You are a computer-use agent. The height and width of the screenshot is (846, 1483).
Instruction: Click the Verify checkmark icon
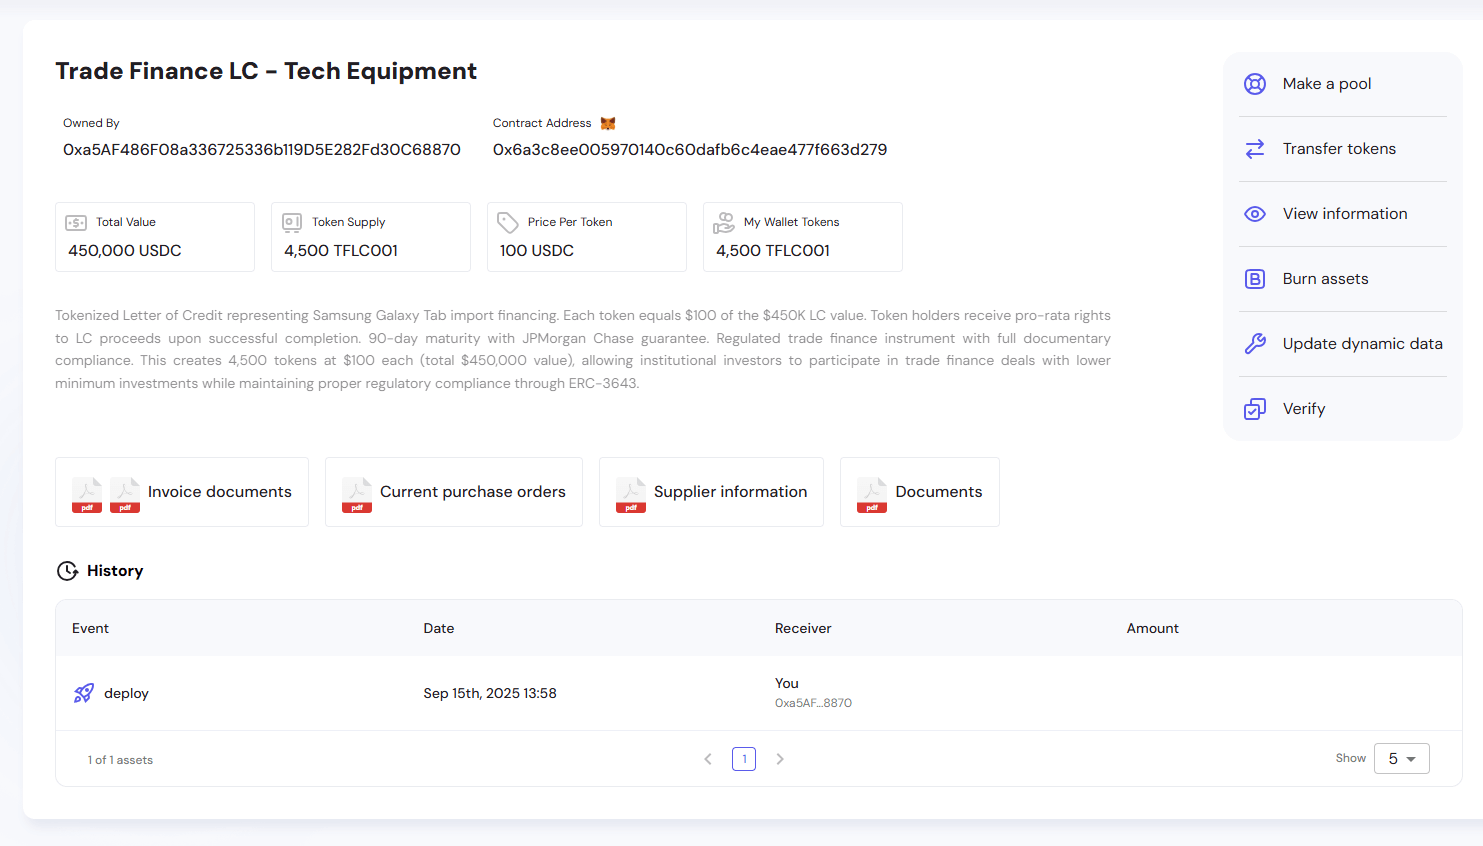coord(1255,409)
